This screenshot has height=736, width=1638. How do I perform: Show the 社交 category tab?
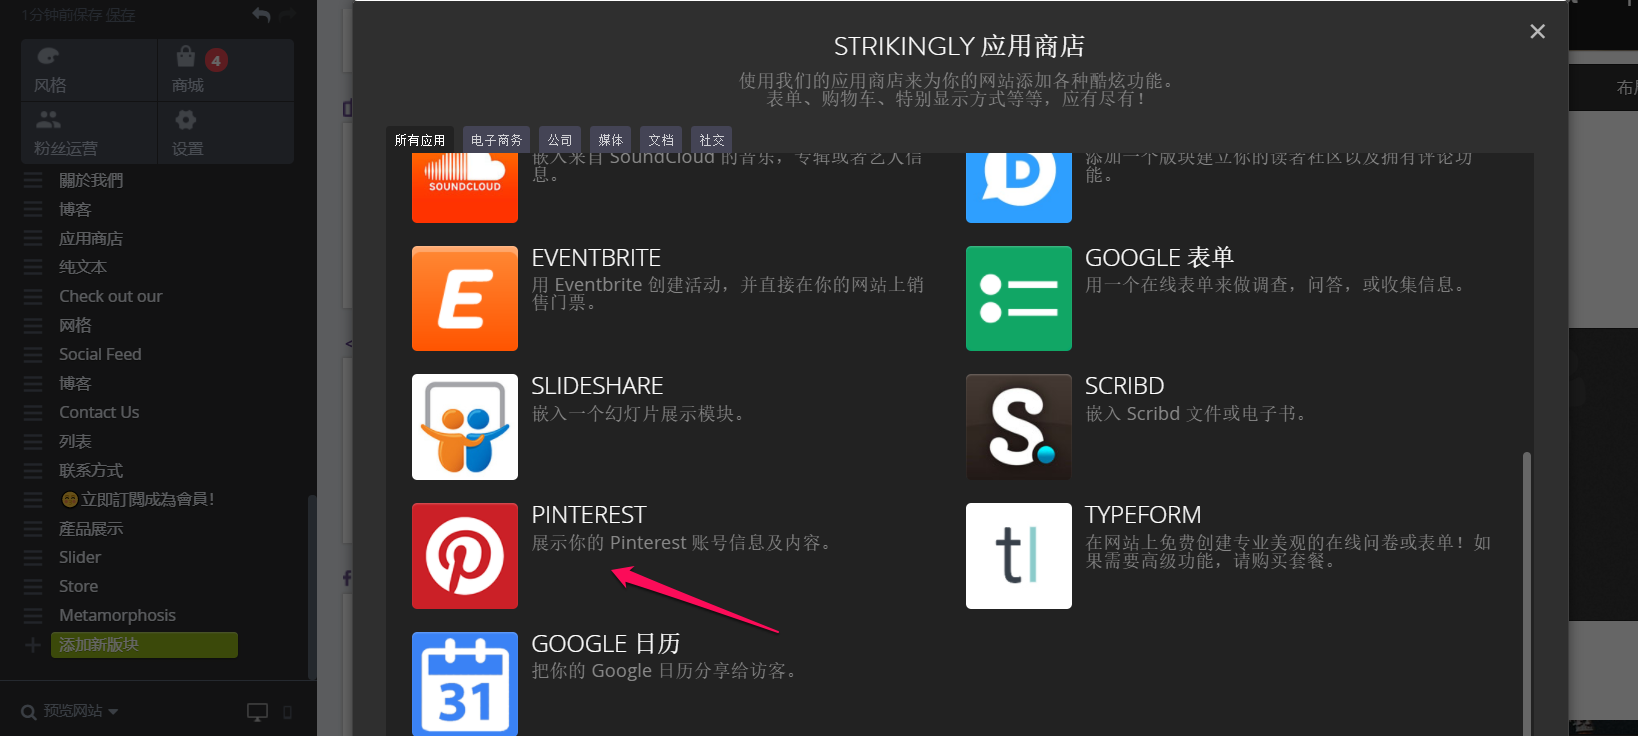click(x=712, y=140)
